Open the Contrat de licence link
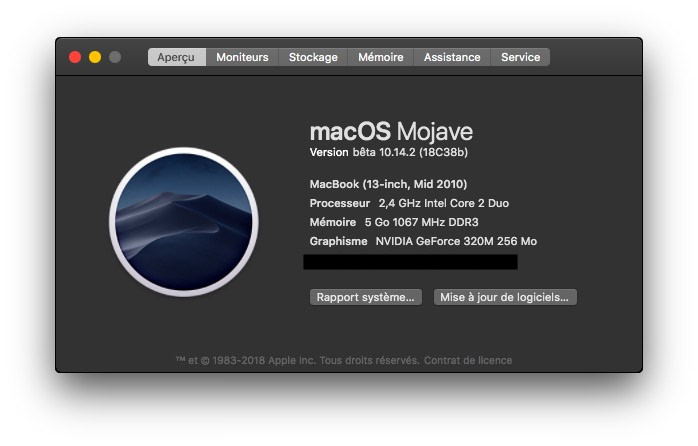Image resolution: width=698 pixels, height=446 pixels. click(468, 361)
